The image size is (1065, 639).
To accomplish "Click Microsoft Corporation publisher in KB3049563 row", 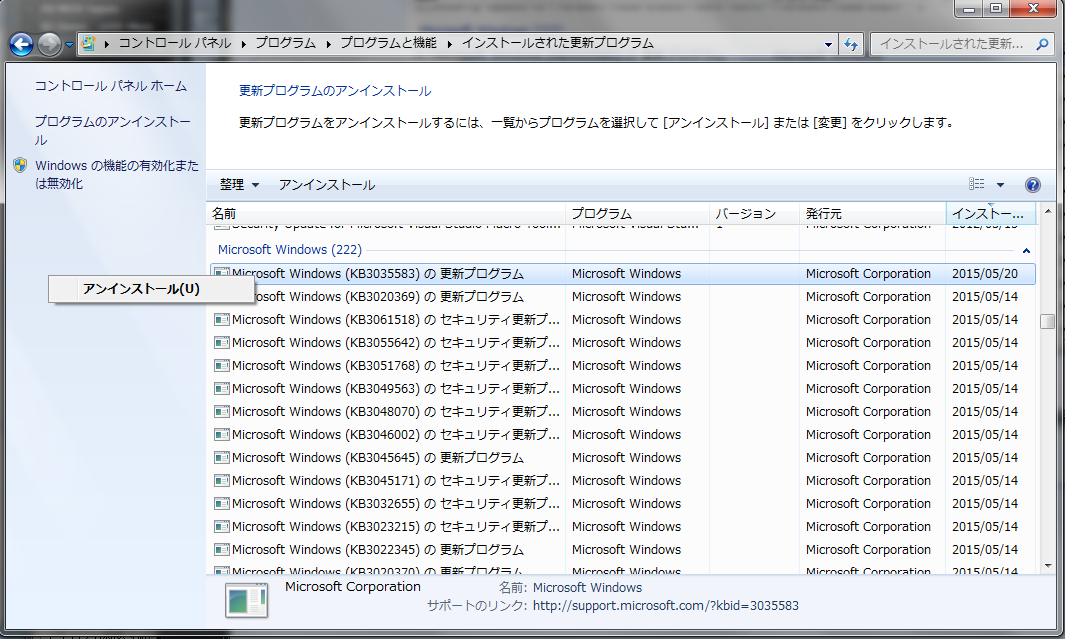I will pyautogui.click(x=868, y=389).
